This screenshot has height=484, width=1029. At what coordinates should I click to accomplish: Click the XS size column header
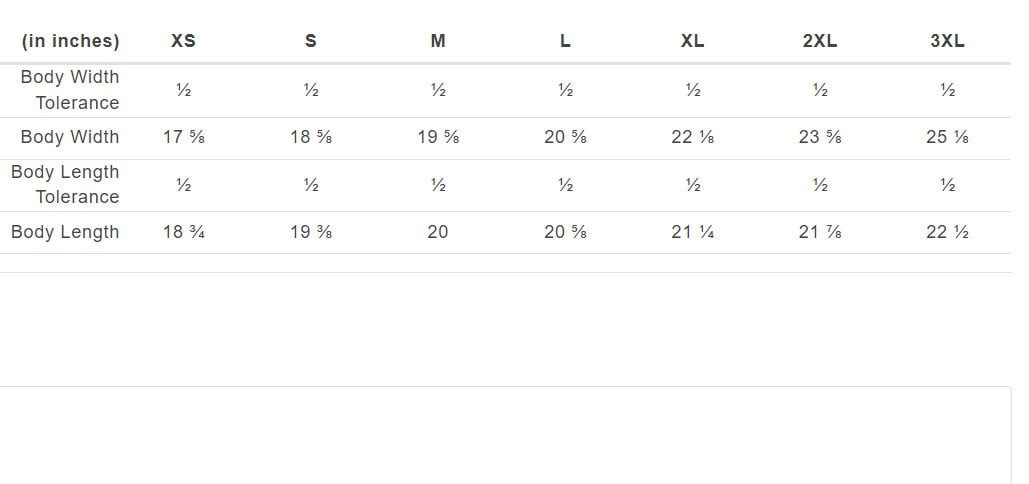coord(183,41)
